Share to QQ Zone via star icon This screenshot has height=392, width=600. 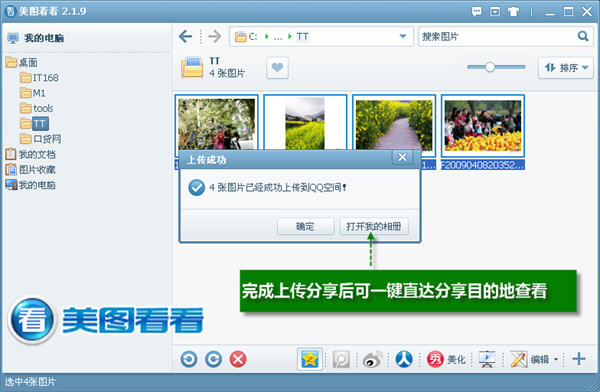coord(310,359)
